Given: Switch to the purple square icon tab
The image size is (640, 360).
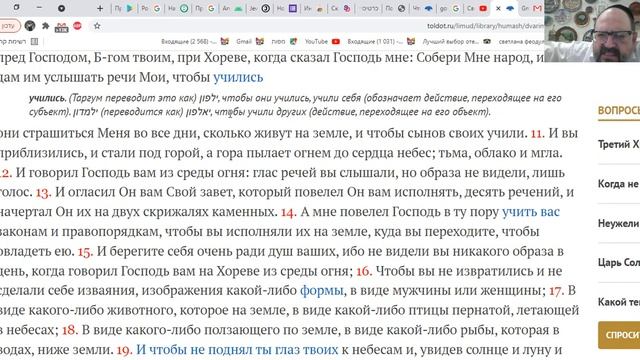Looking at the screenshot, I should (x=287, y=8).
